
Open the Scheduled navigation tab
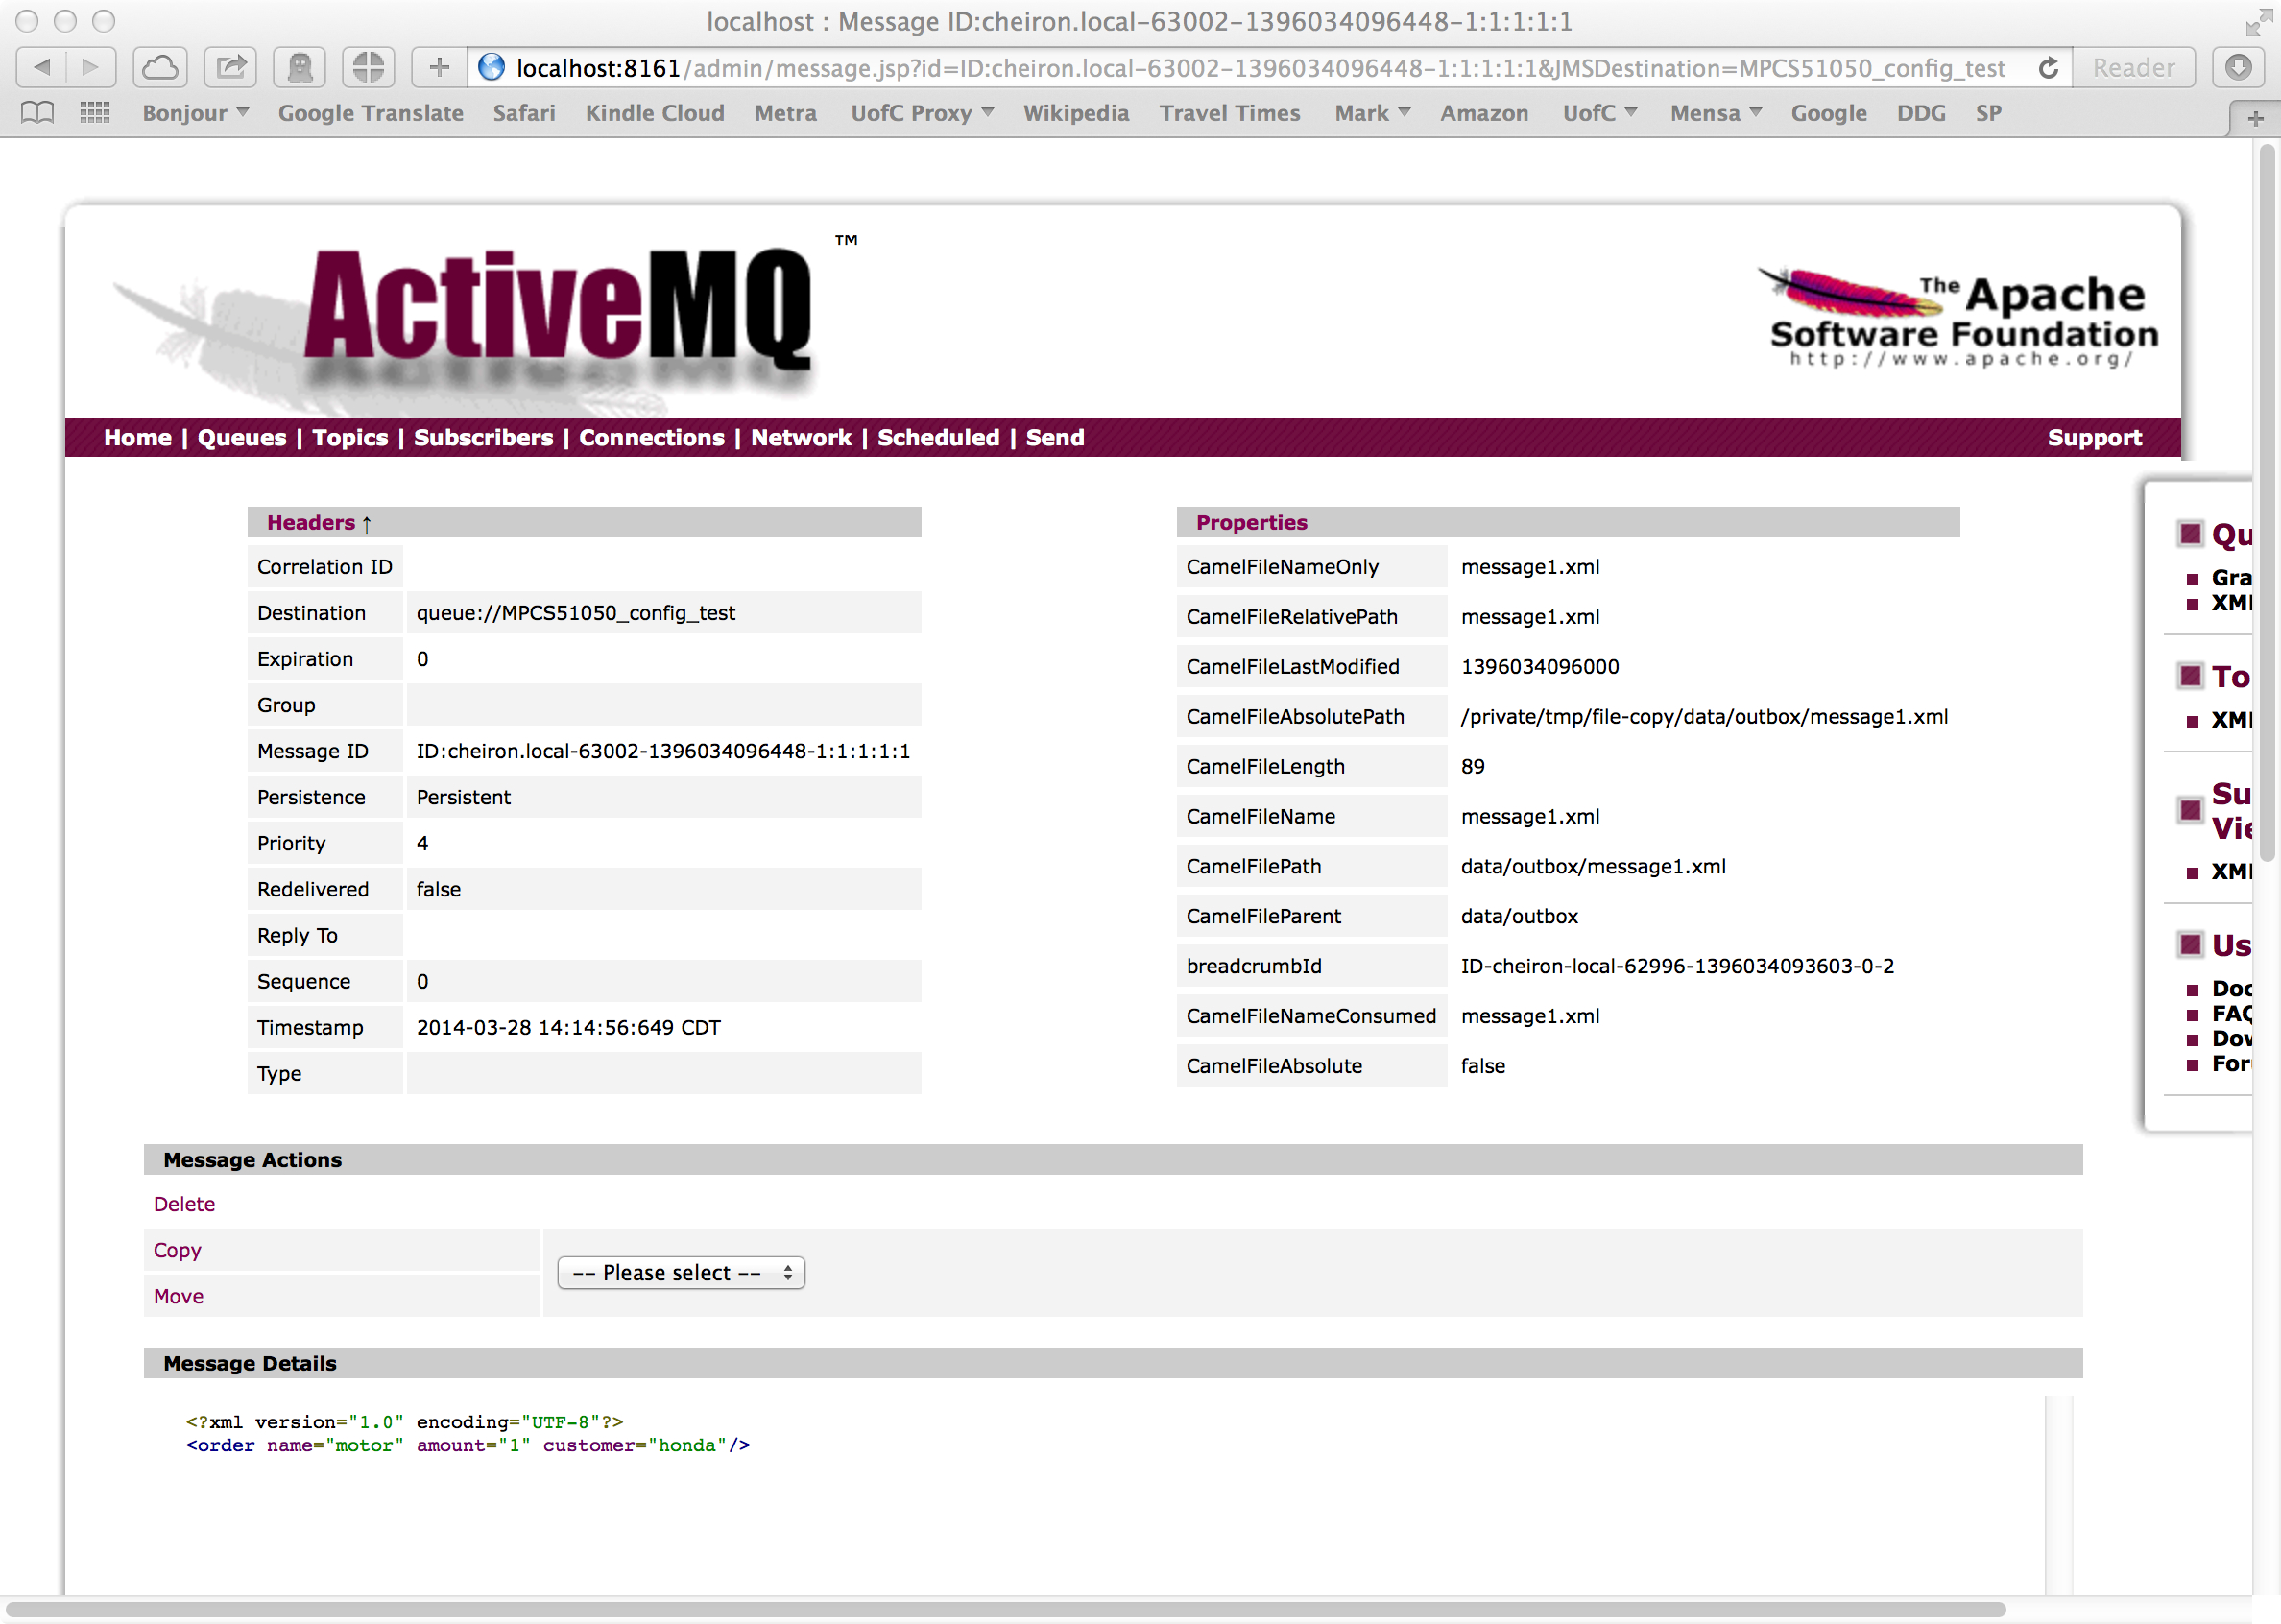(937, 437)
